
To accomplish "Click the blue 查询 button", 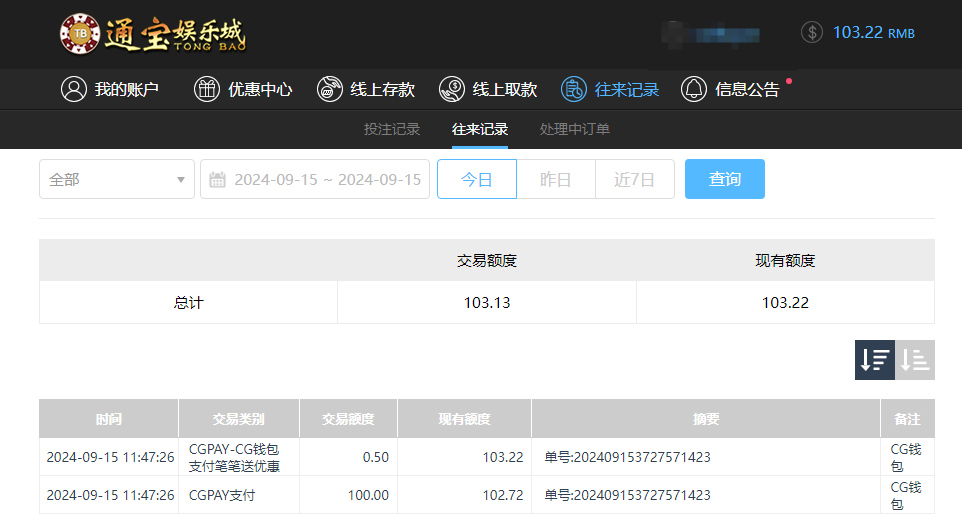I will pyautogui.click(x=725, y=180).
